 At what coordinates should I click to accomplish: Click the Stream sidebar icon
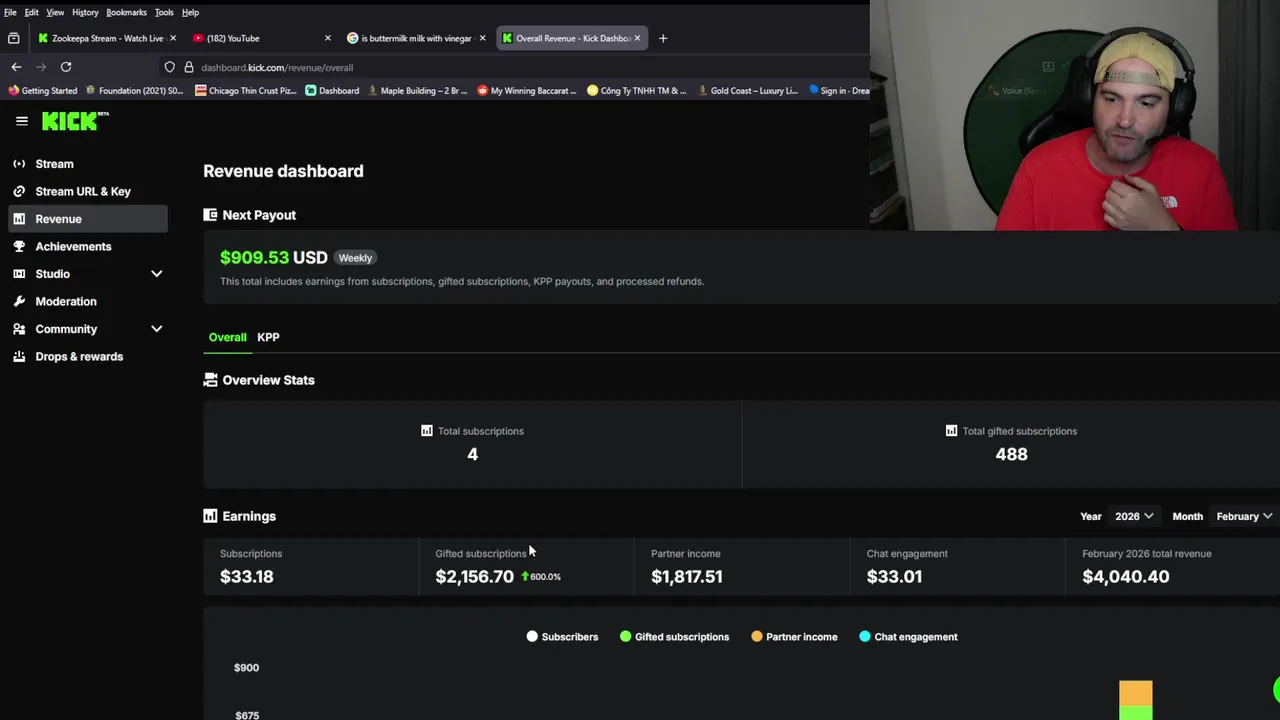[19, 164]
